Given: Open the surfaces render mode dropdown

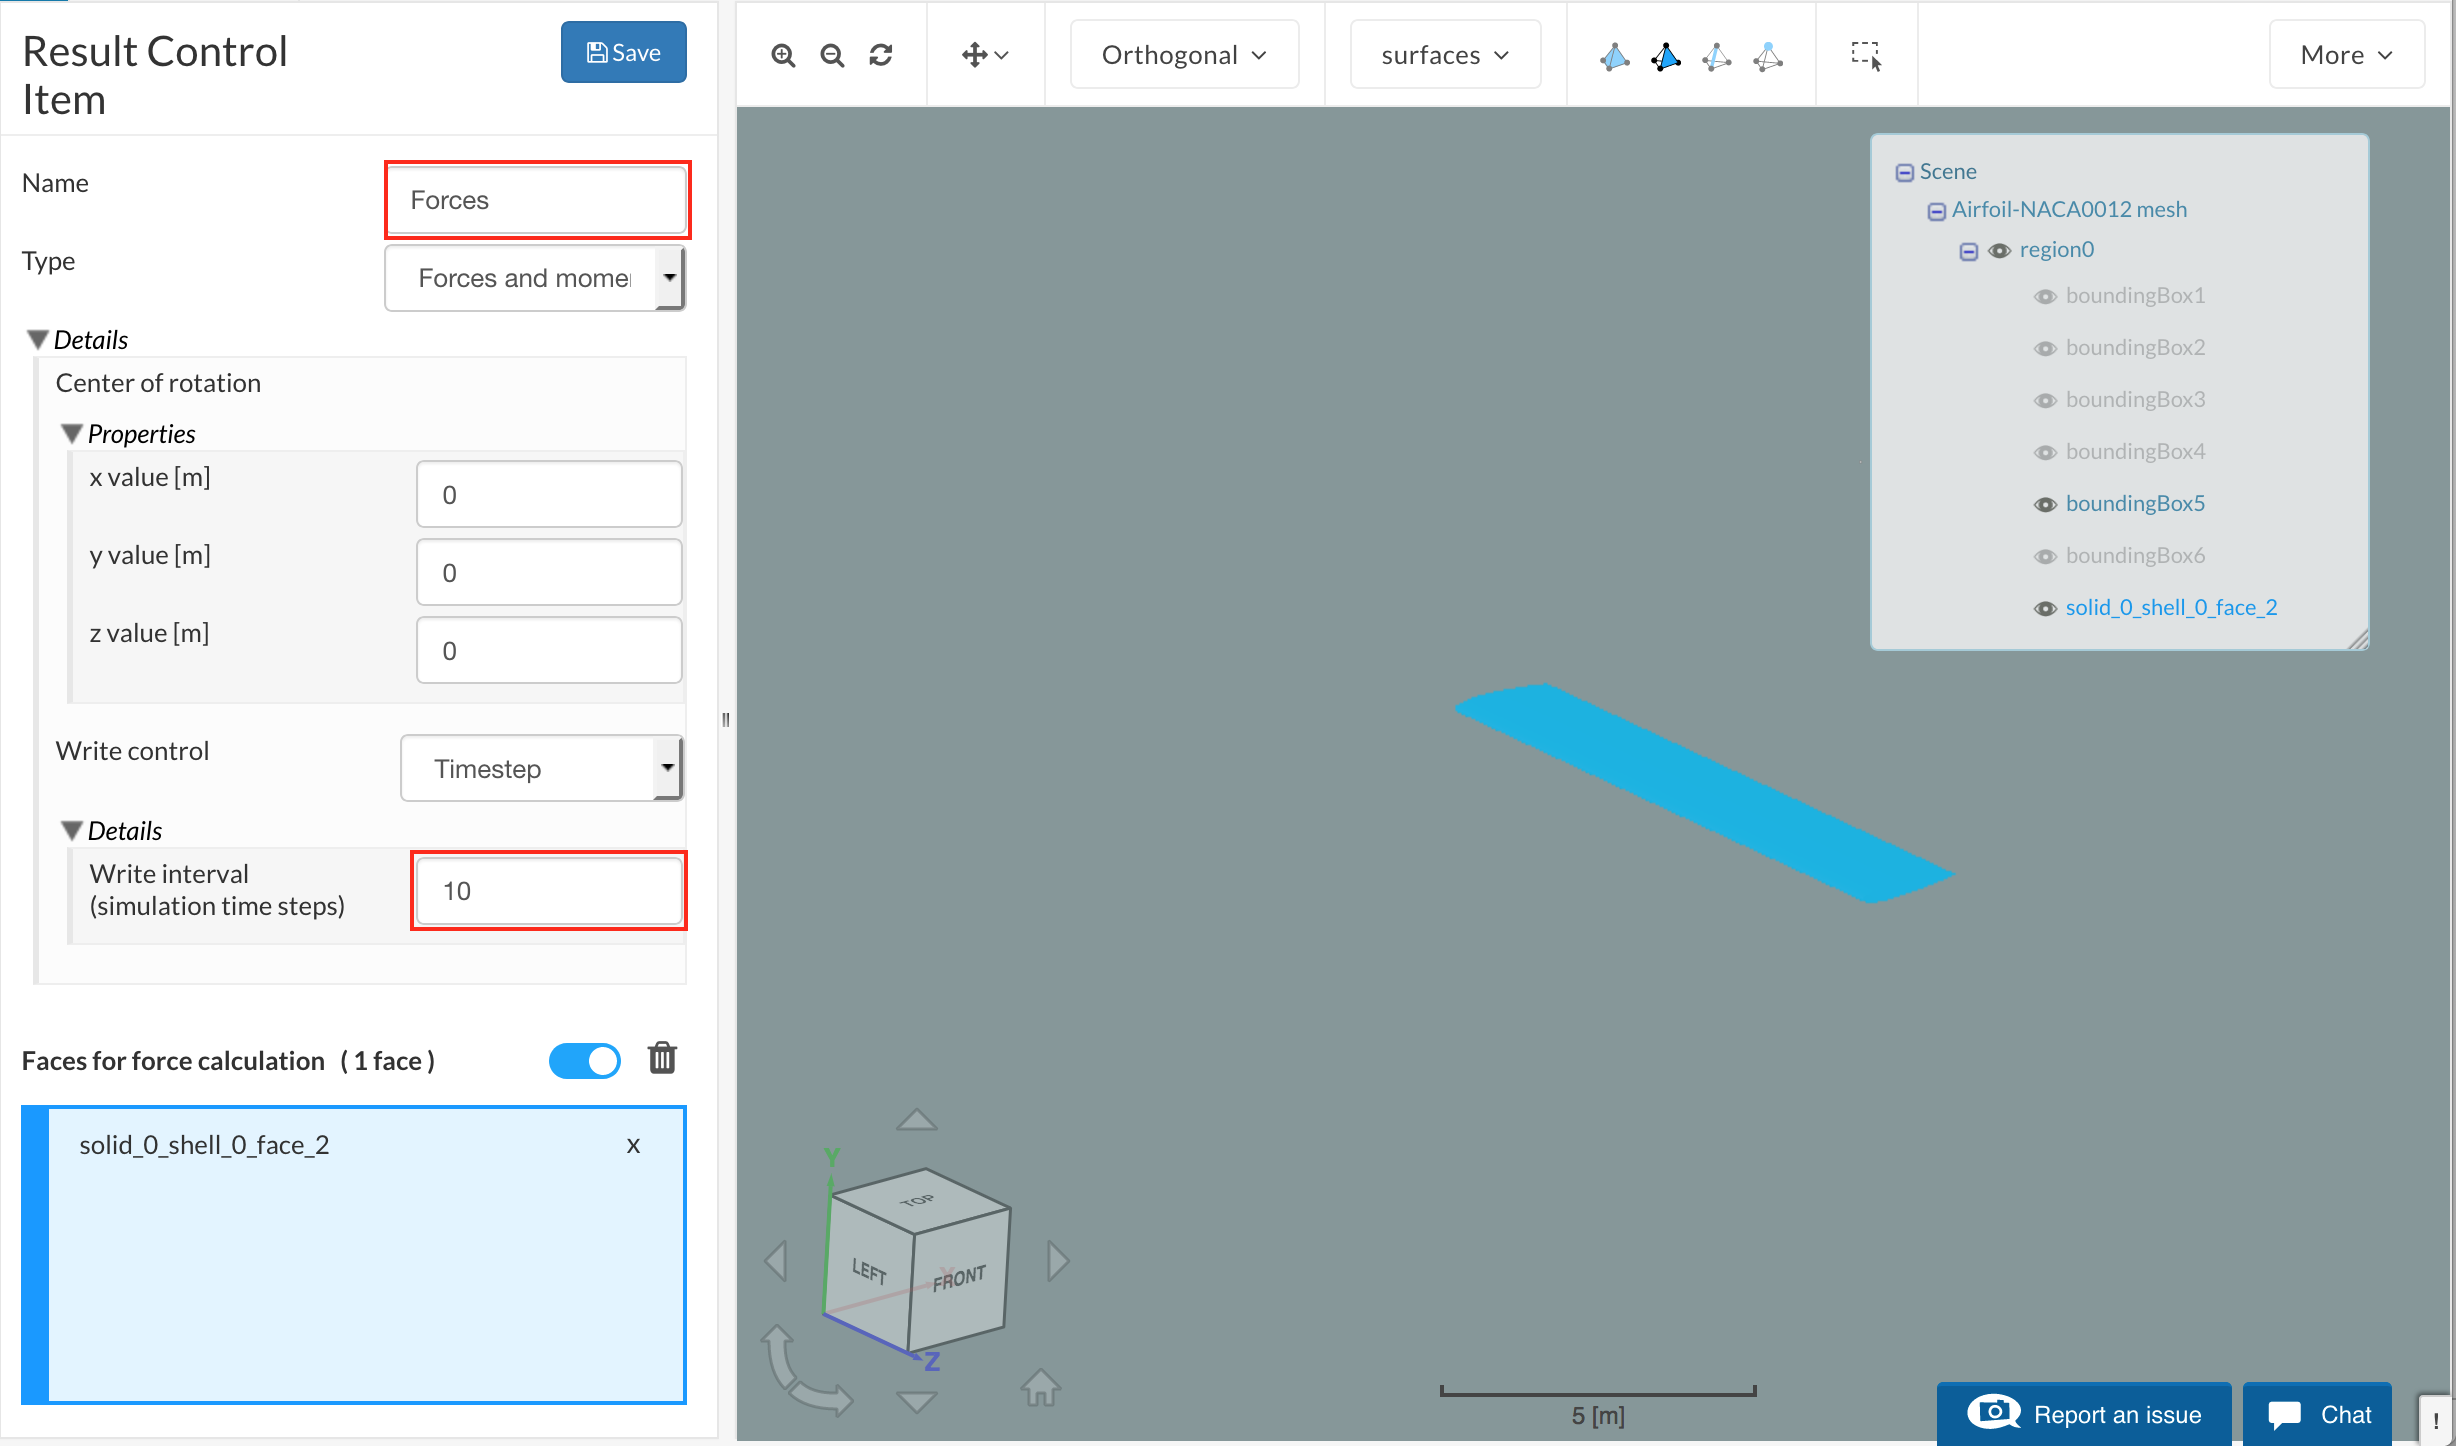Looking at the screenshot, I should 1445,55.
